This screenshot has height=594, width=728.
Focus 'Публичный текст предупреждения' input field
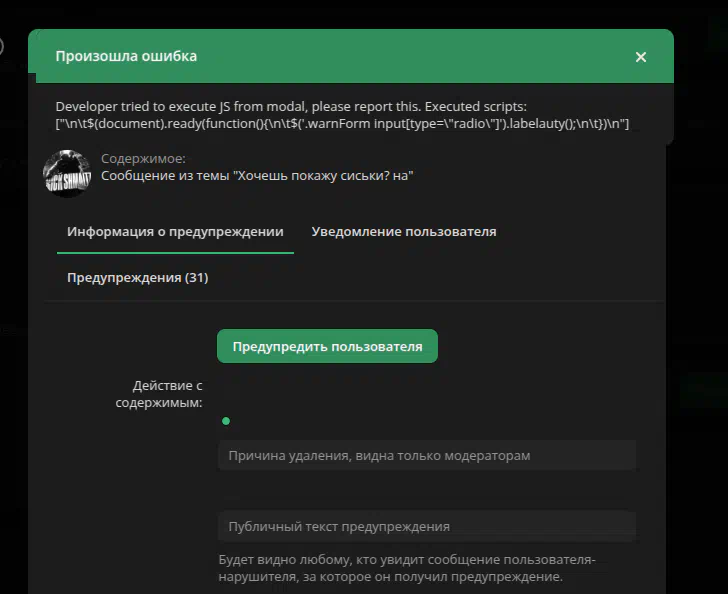427,527
